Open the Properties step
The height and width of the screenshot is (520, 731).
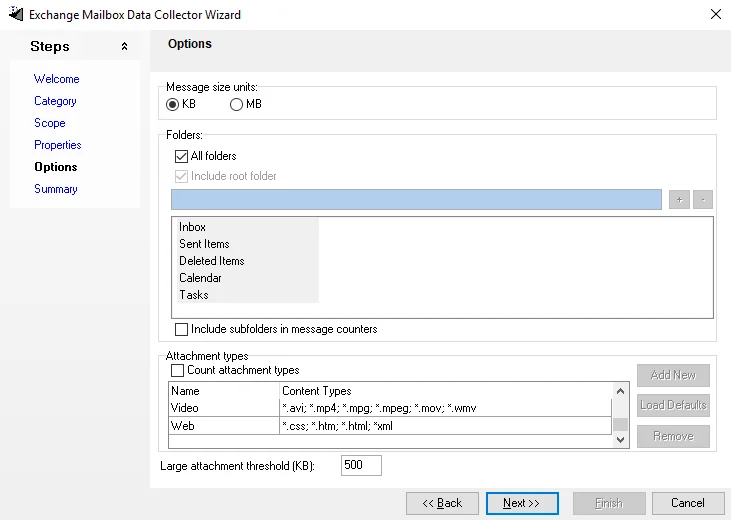click(57, 145)
